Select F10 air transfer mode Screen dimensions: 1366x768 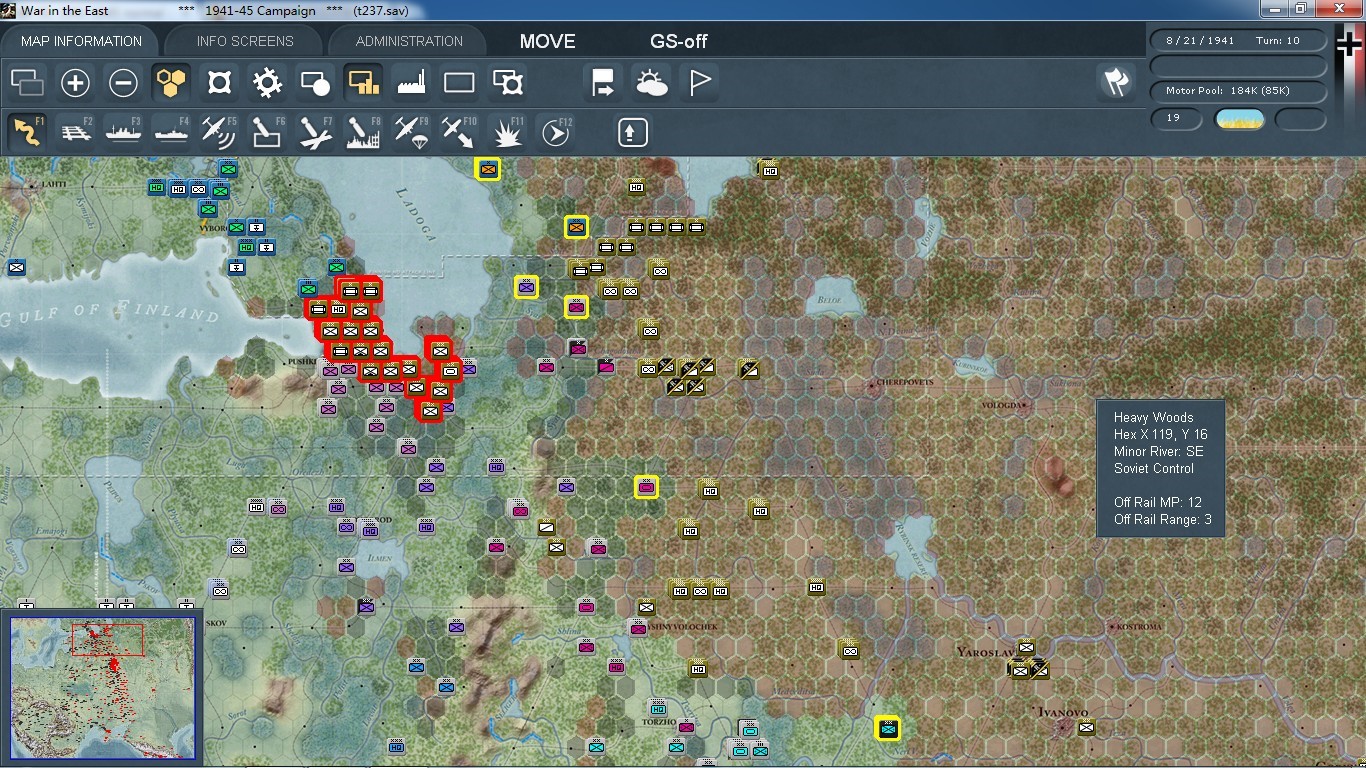[459, 132]
